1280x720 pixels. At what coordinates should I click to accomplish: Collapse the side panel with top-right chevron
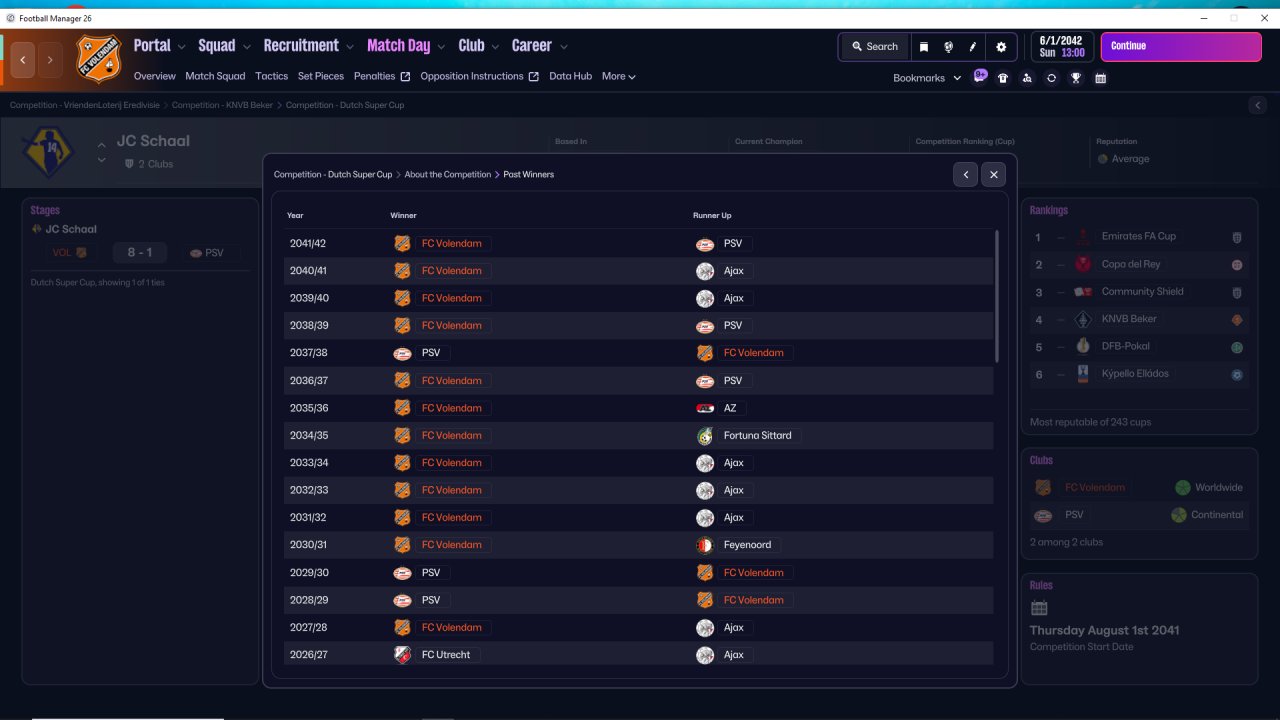click(1258, 105)
